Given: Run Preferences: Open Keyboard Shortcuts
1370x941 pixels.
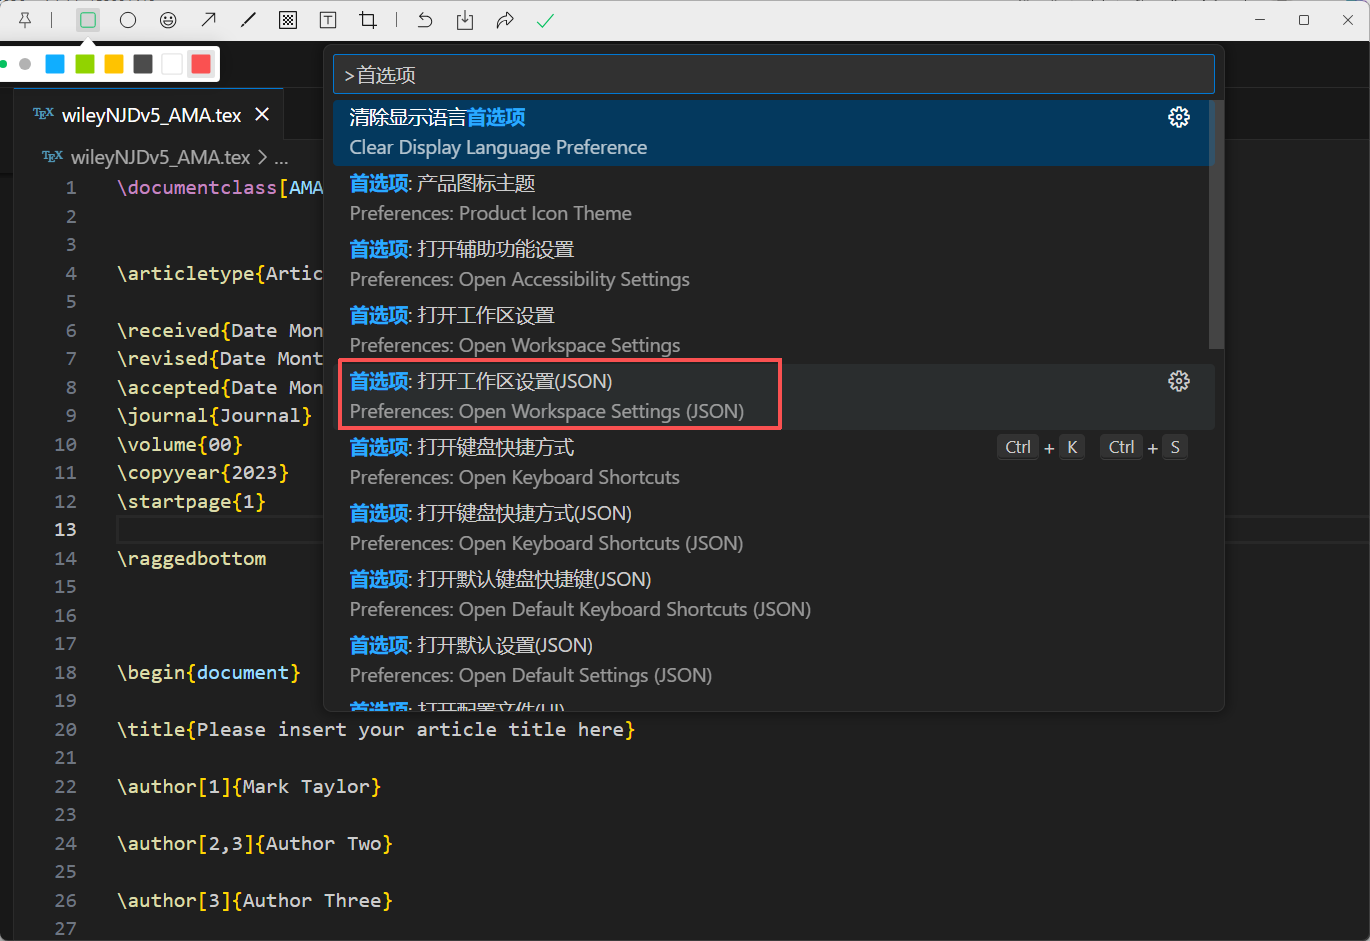Looking at the screenshot, I should pos(772,462).
